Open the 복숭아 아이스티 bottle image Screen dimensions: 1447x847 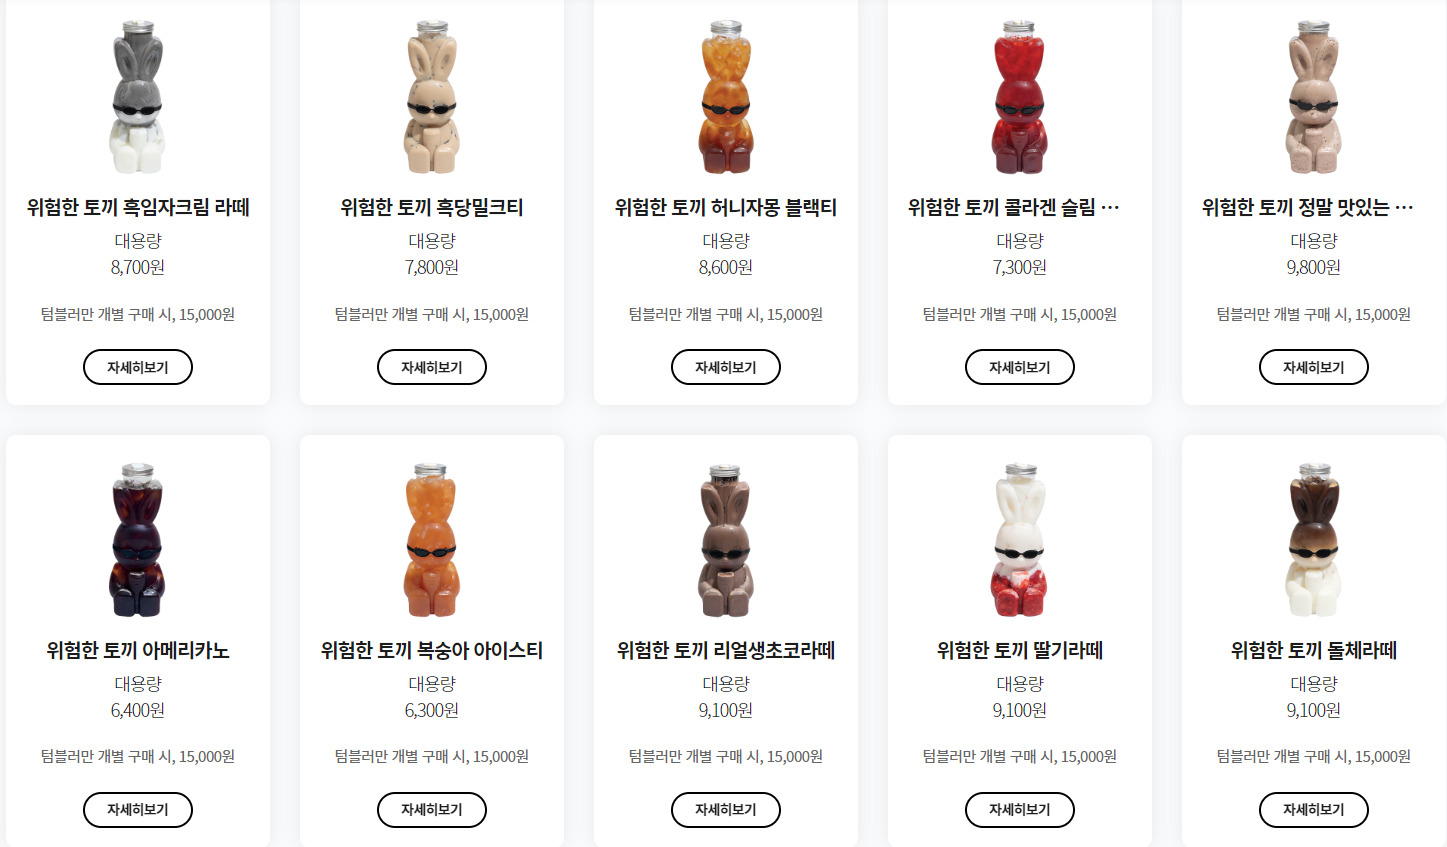coord(431,540)
